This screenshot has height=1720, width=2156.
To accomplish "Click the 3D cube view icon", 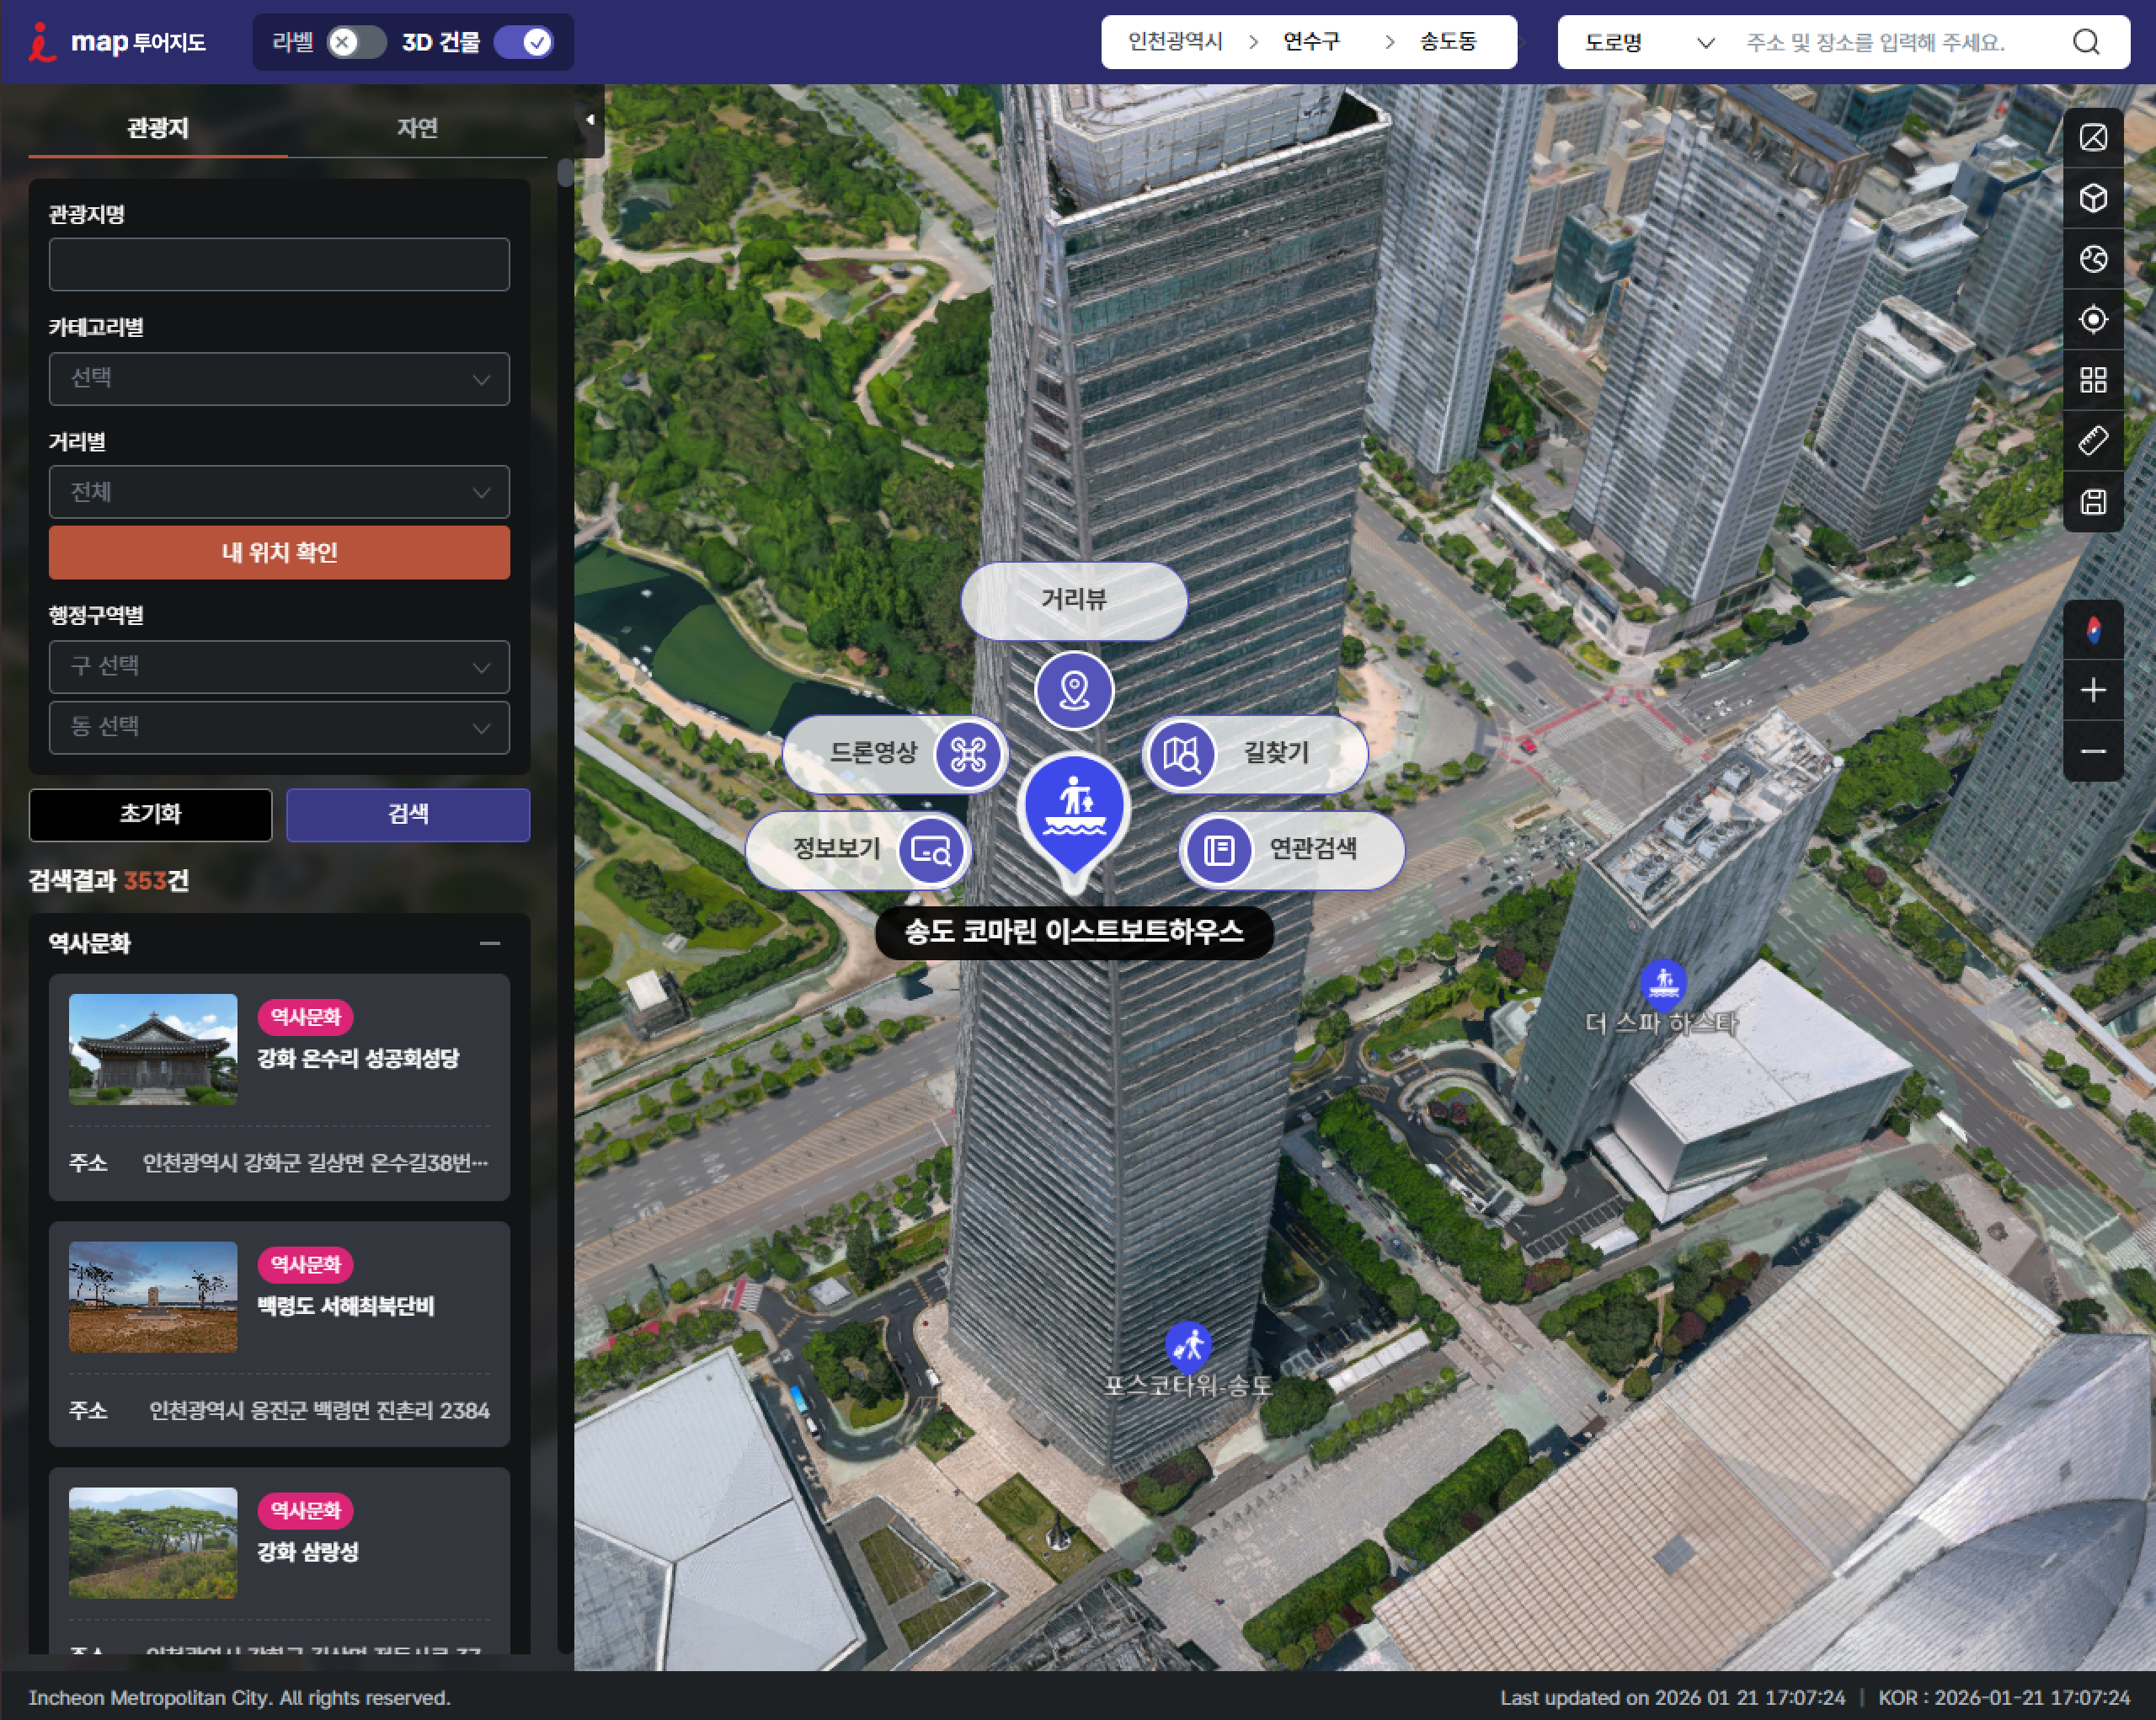I will [x=2092, y=198].
